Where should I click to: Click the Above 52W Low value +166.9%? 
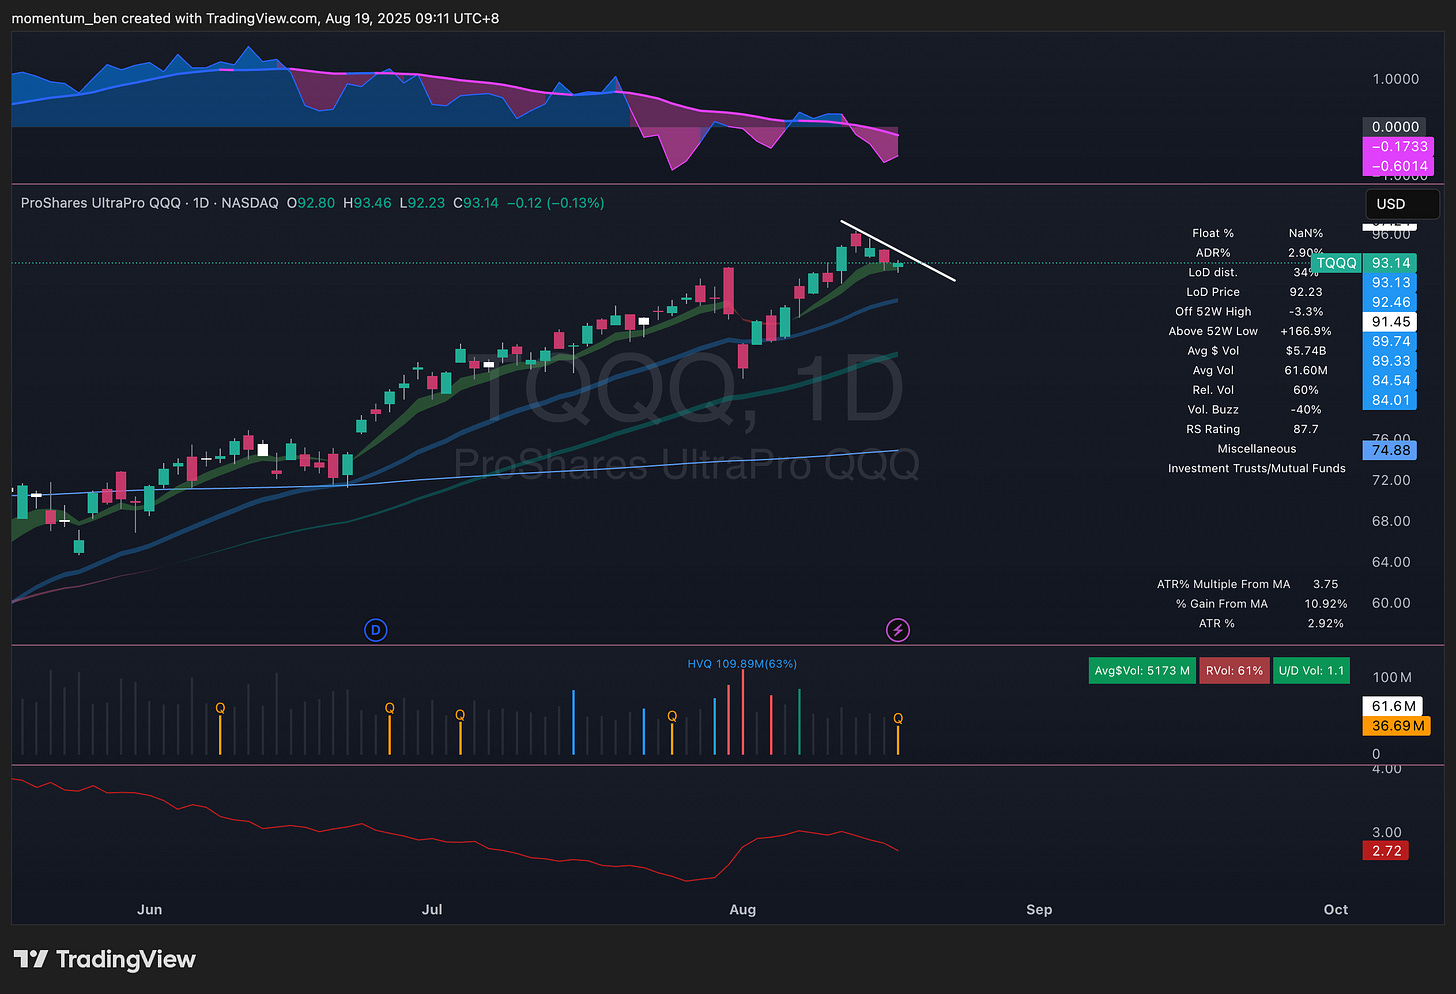tap(1306, 331)
